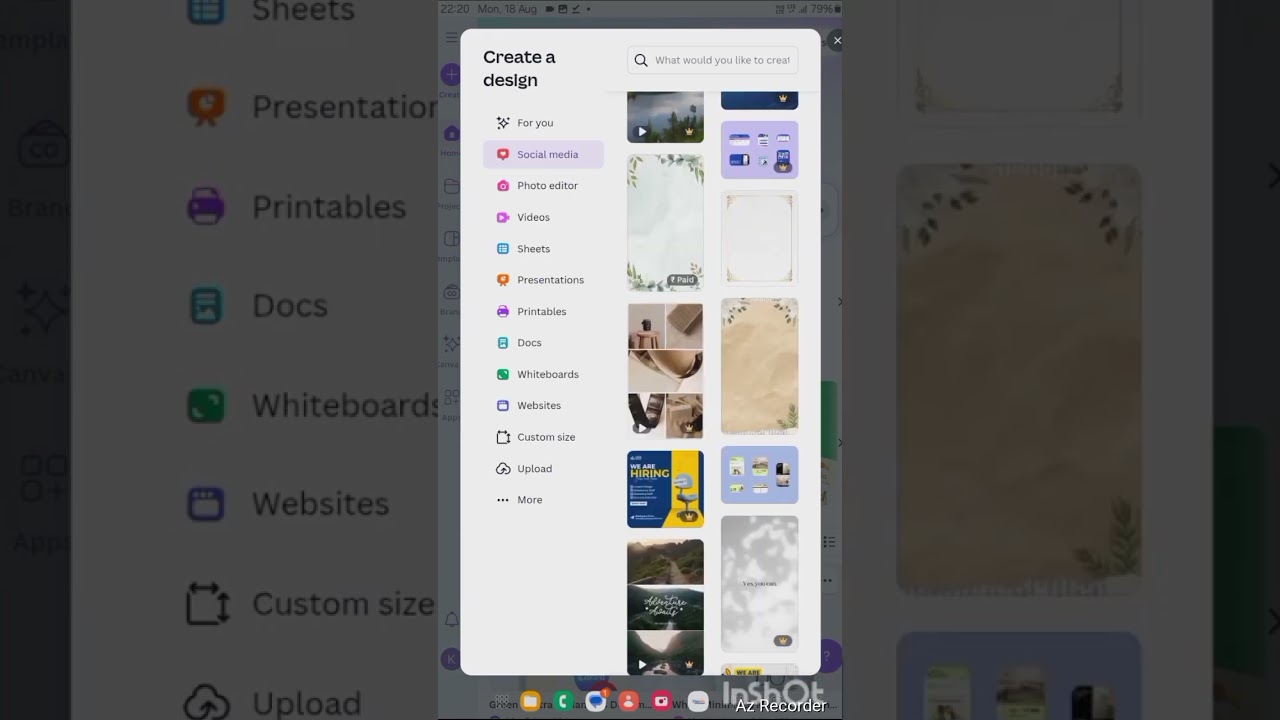
Task: Click the Presentations icon in sidebar
Action: (x=503, y=280)
